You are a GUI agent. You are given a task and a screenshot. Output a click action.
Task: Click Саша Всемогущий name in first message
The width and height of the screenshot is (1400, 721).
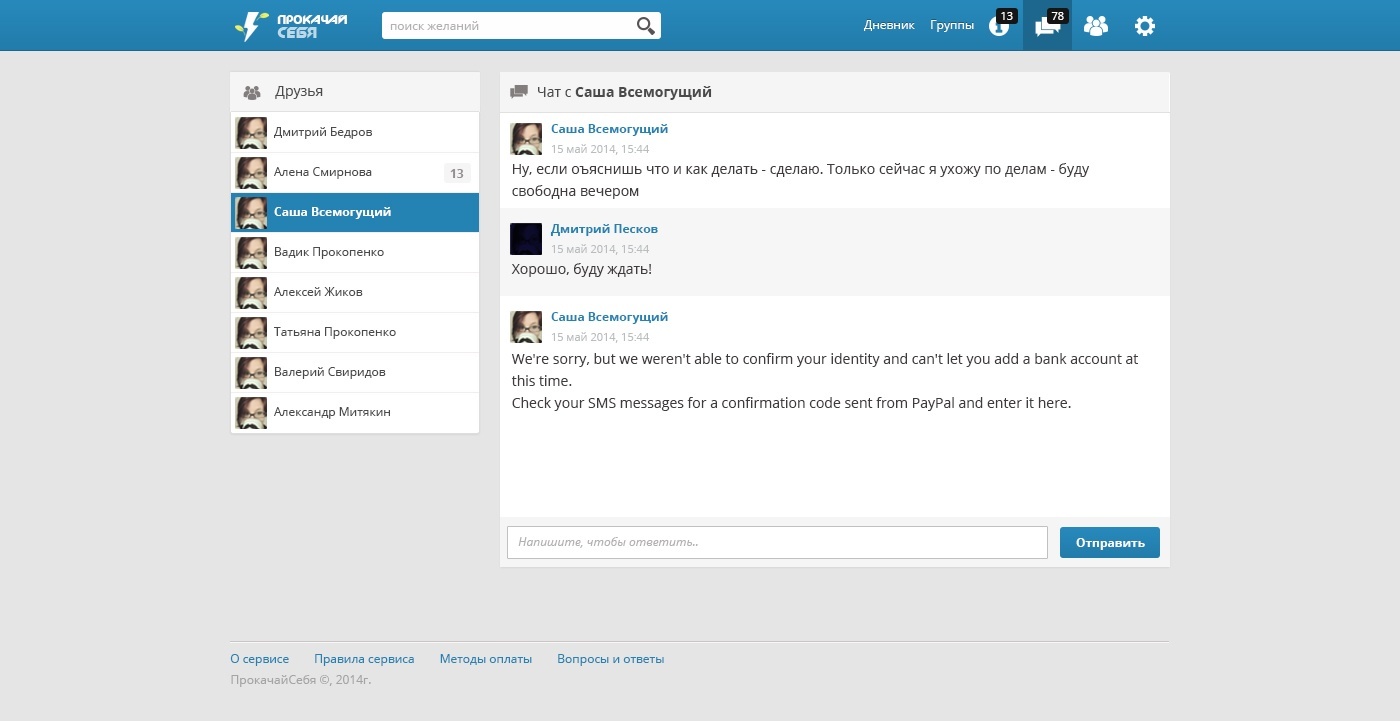point(609,129)
